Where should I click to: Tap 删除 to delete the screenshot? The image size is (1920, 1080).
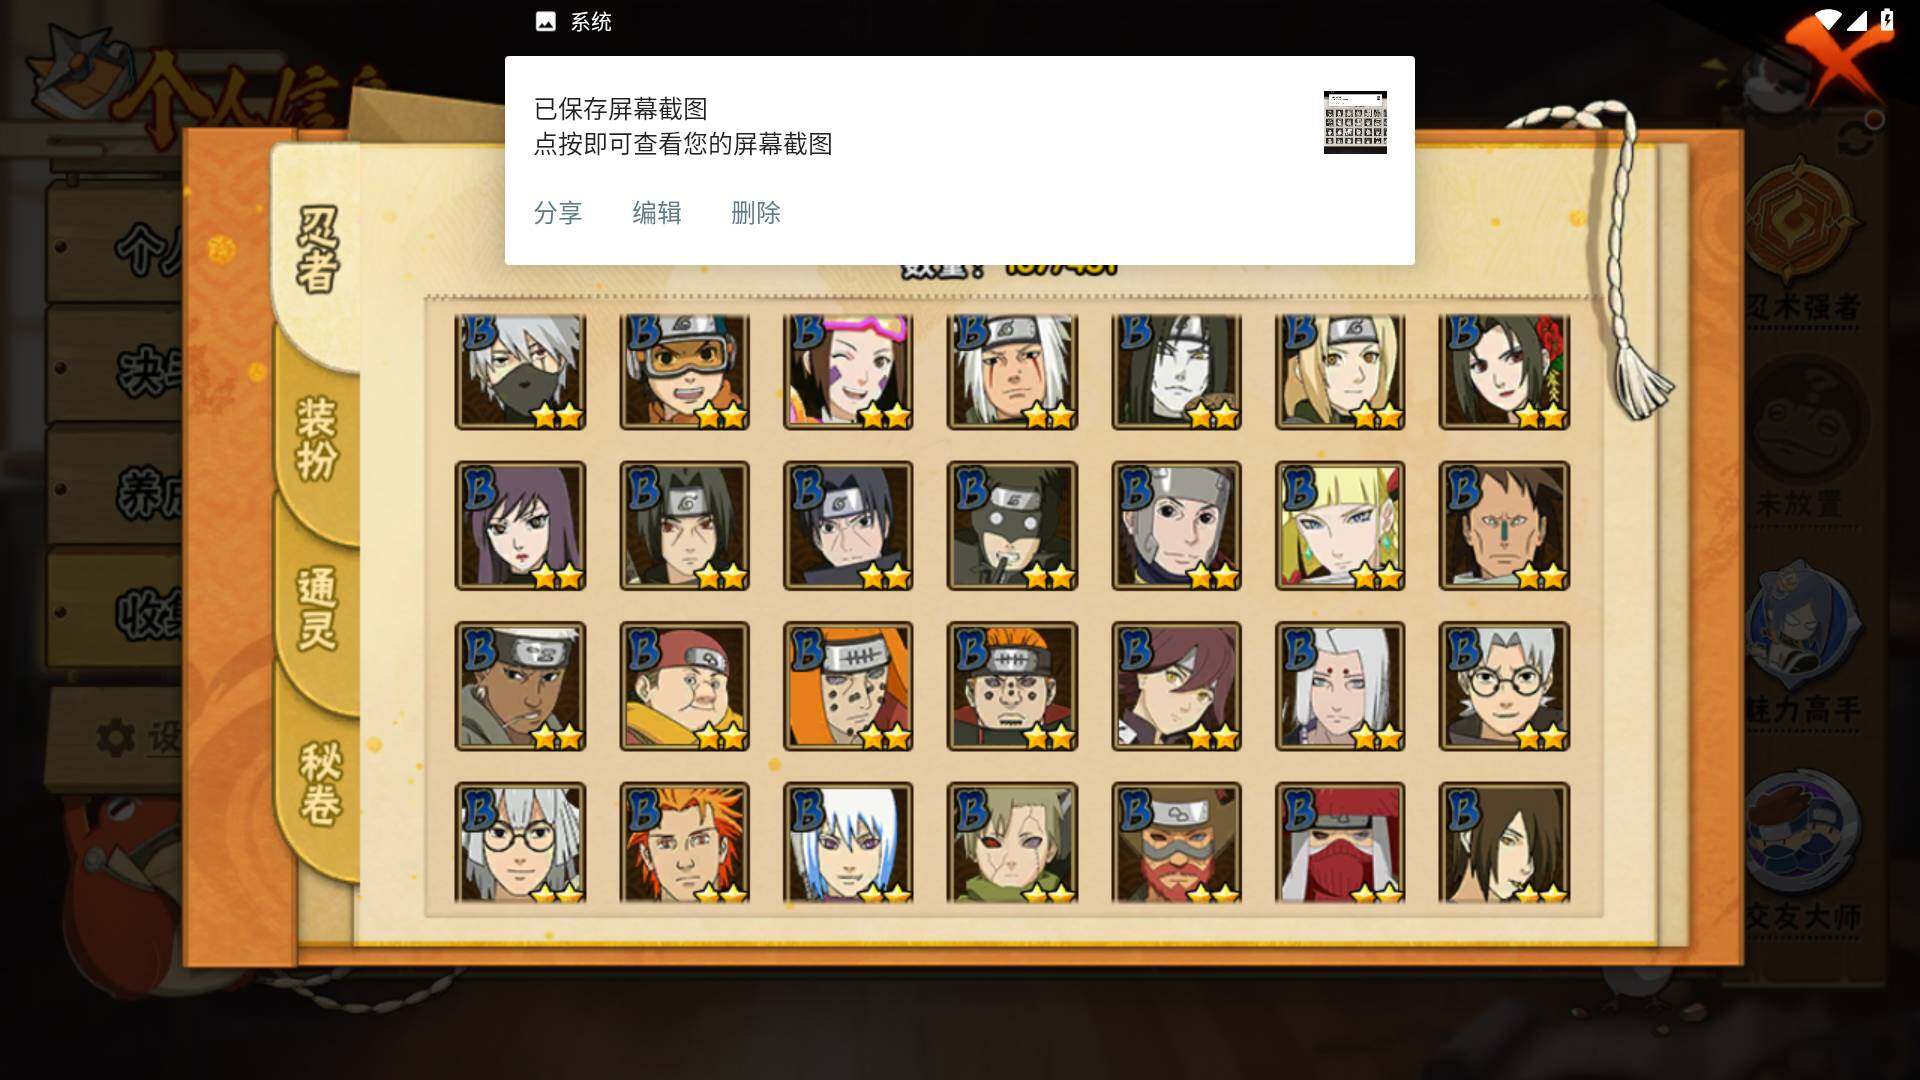pyautogui.click(x=756, y=213)
